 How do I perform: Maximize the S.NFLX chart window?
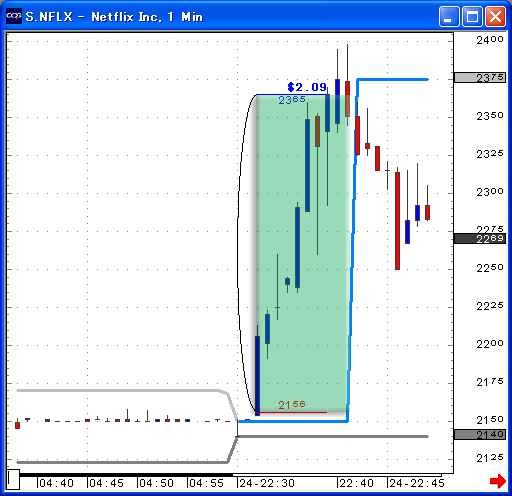click(x=472, y=16)
